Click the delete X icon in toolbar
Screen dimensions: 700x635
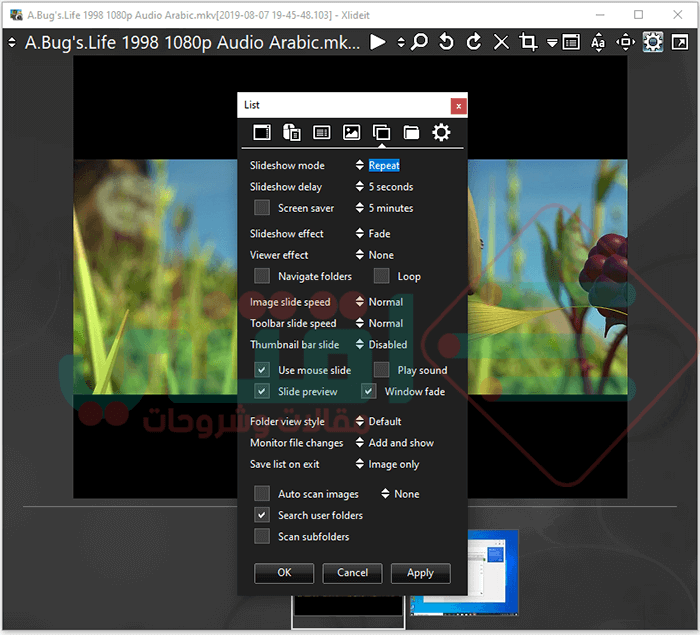click(501, 42)
